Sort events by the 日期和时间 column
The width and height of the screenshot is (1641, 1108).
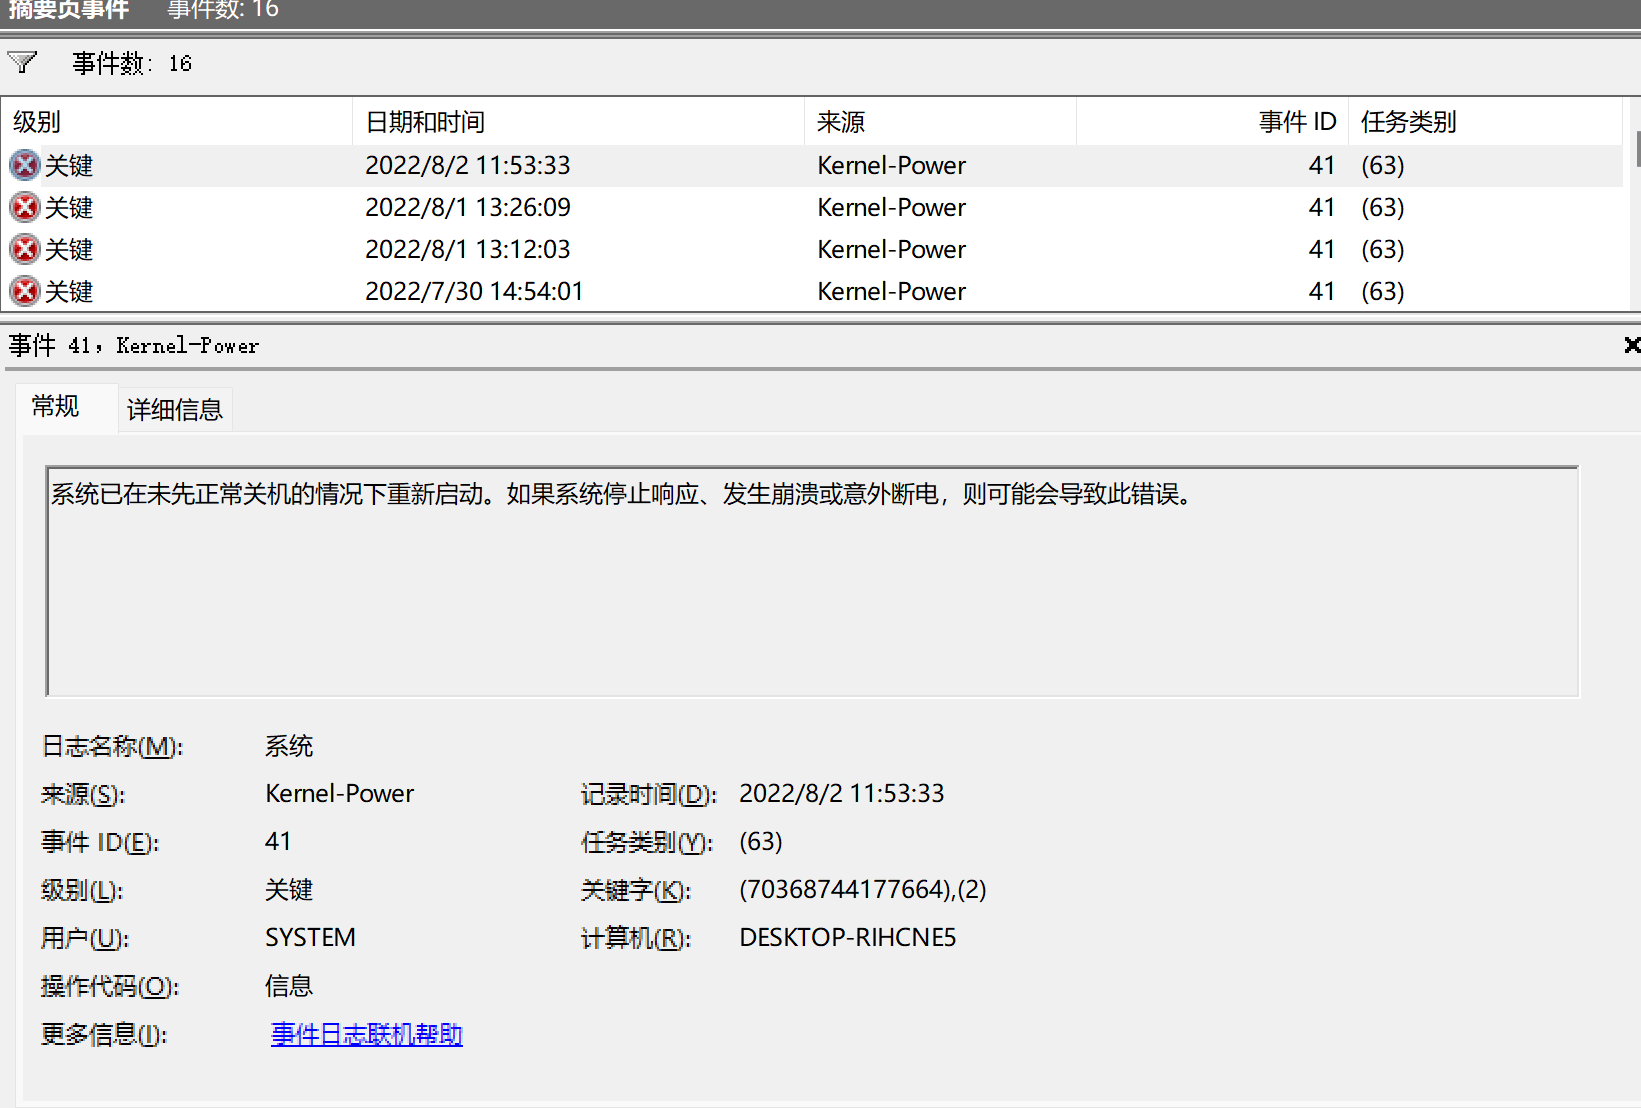click(x=425, y=121)
